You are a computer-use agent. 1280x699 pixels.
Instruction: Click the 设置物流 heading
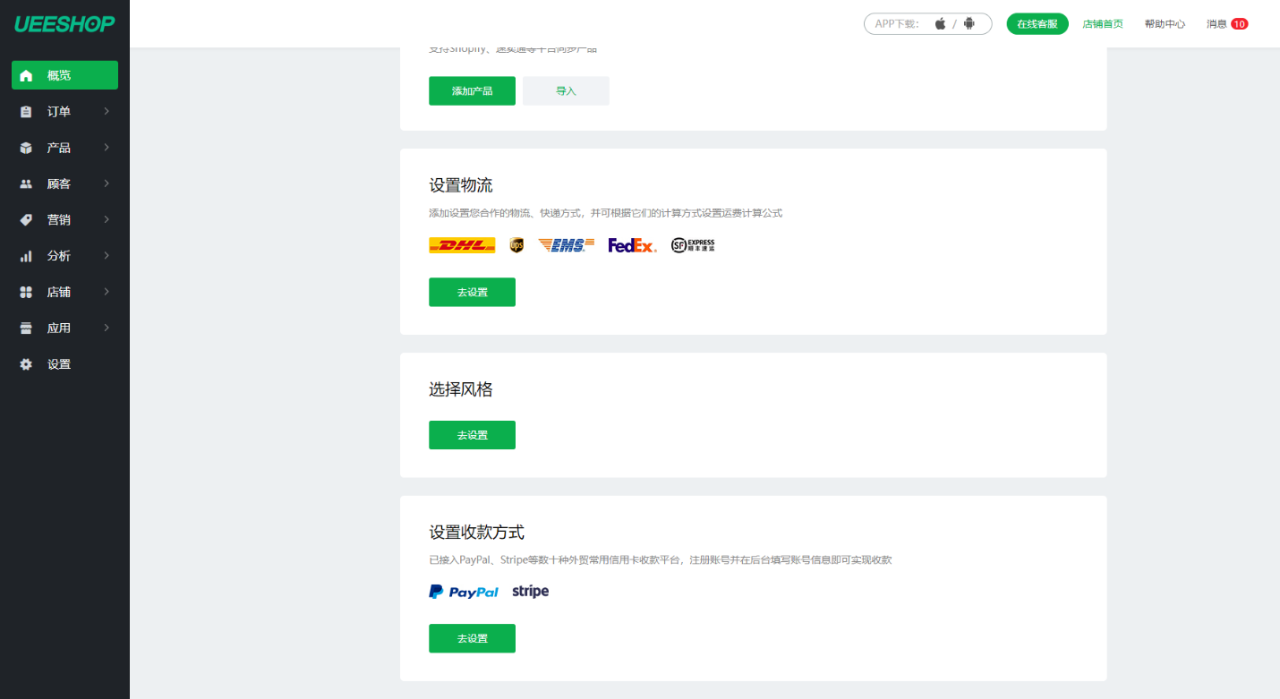coord(461,185)
